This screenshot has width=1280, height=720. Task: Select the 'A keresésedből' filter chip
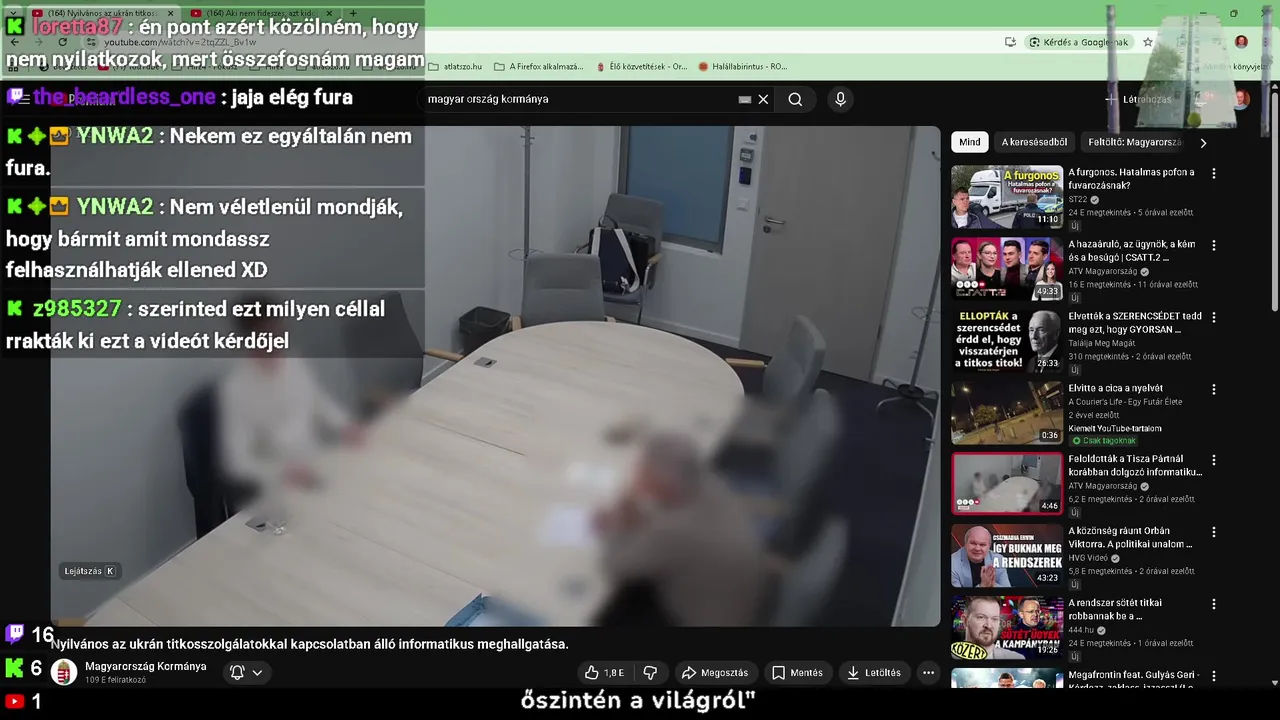click(x=1034, y=142)
